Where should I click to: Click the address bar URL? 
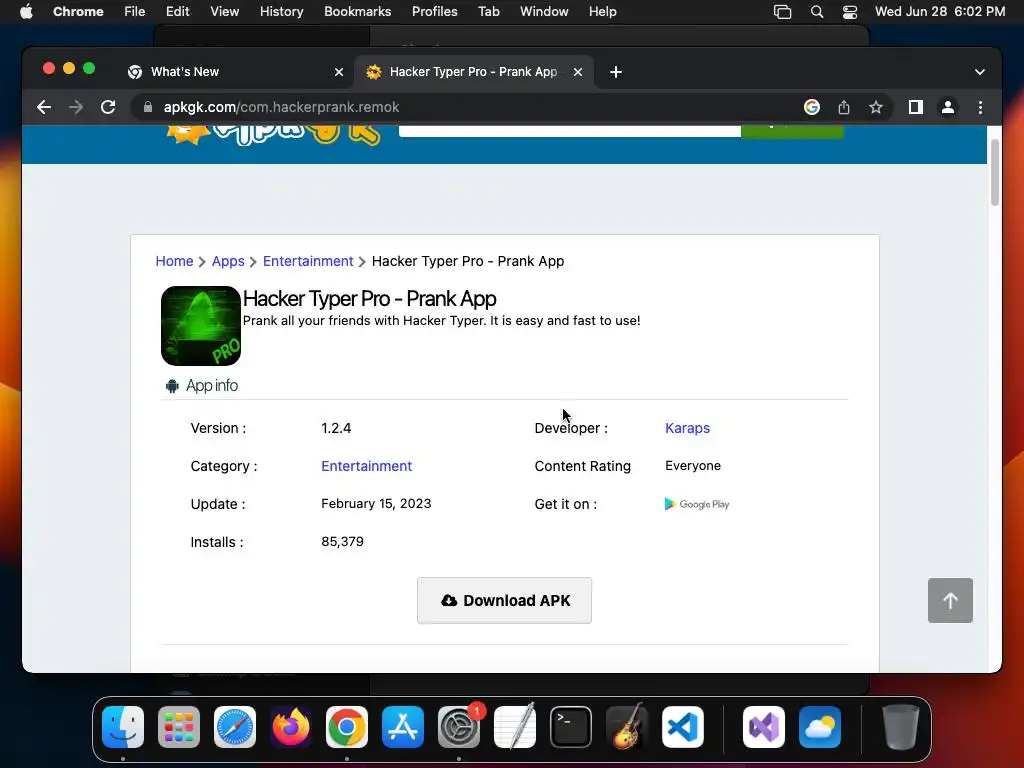coord(281,107)
